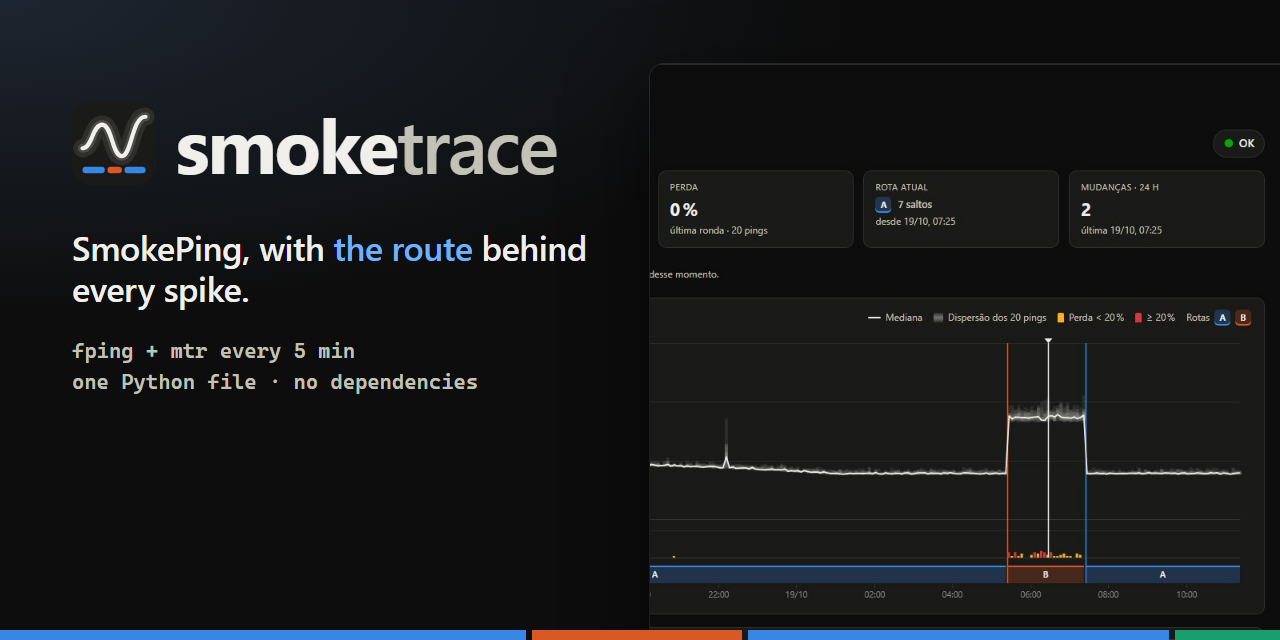Select the PERDA 0 % stats card
Screen dimensions: 1280x640
[x=755, y=209]
